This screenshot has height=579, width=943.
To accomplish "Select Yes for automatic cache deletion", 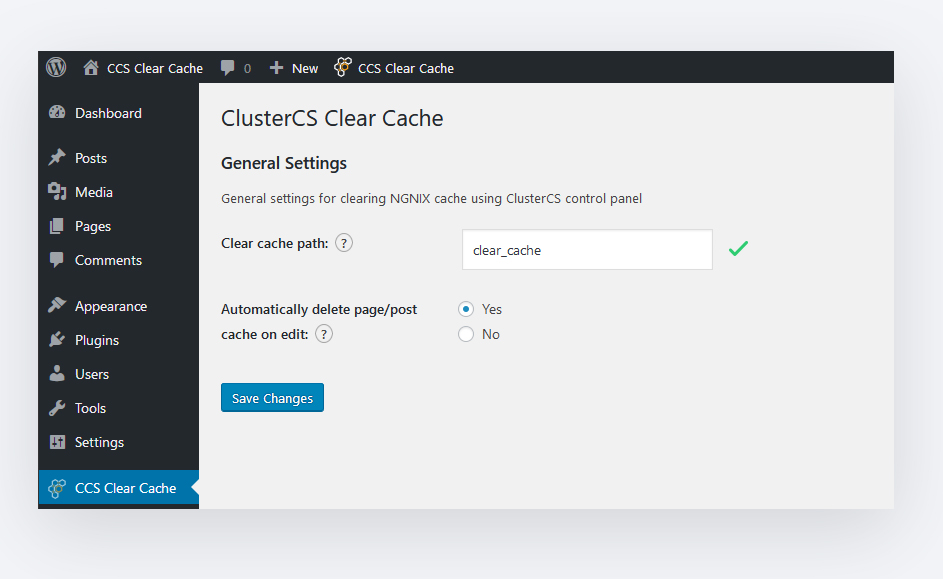I will point(466,309).
